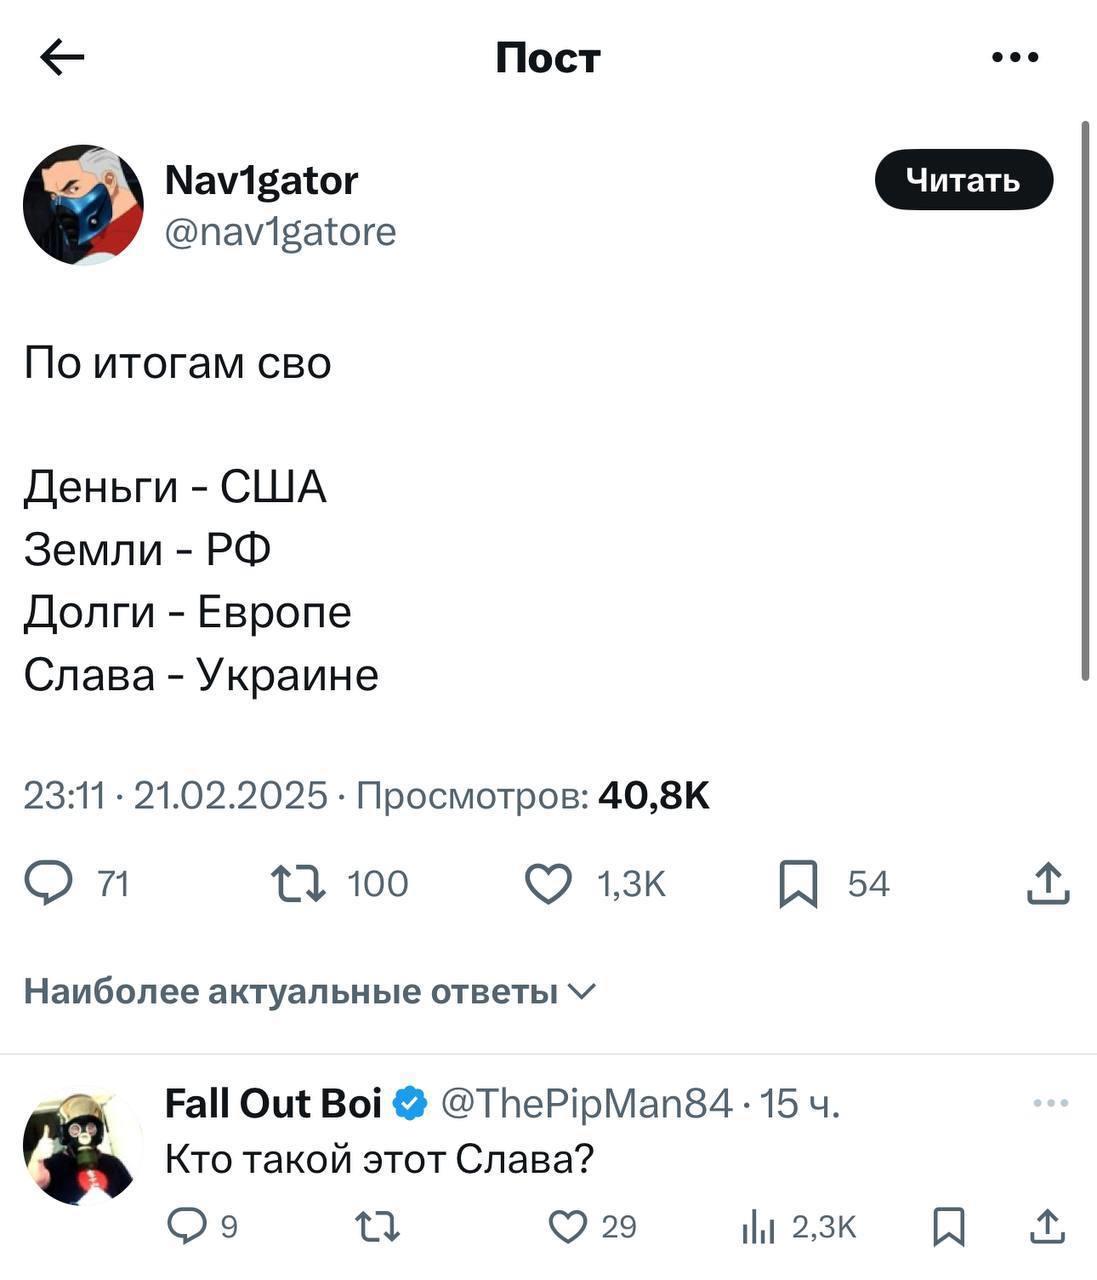Bookmark Fall Out Boi's reply

coord(948,1226)
